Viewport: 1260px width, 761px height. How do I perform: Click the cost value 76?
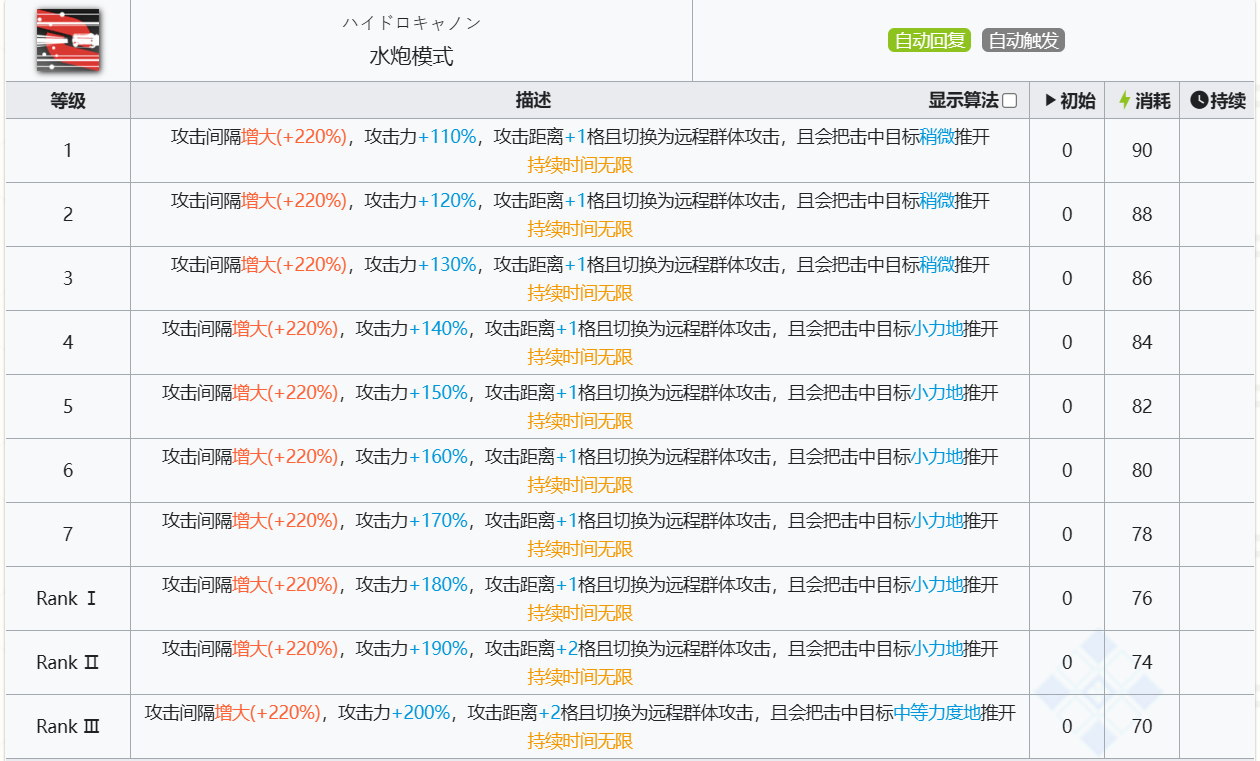click(1142, 599)
